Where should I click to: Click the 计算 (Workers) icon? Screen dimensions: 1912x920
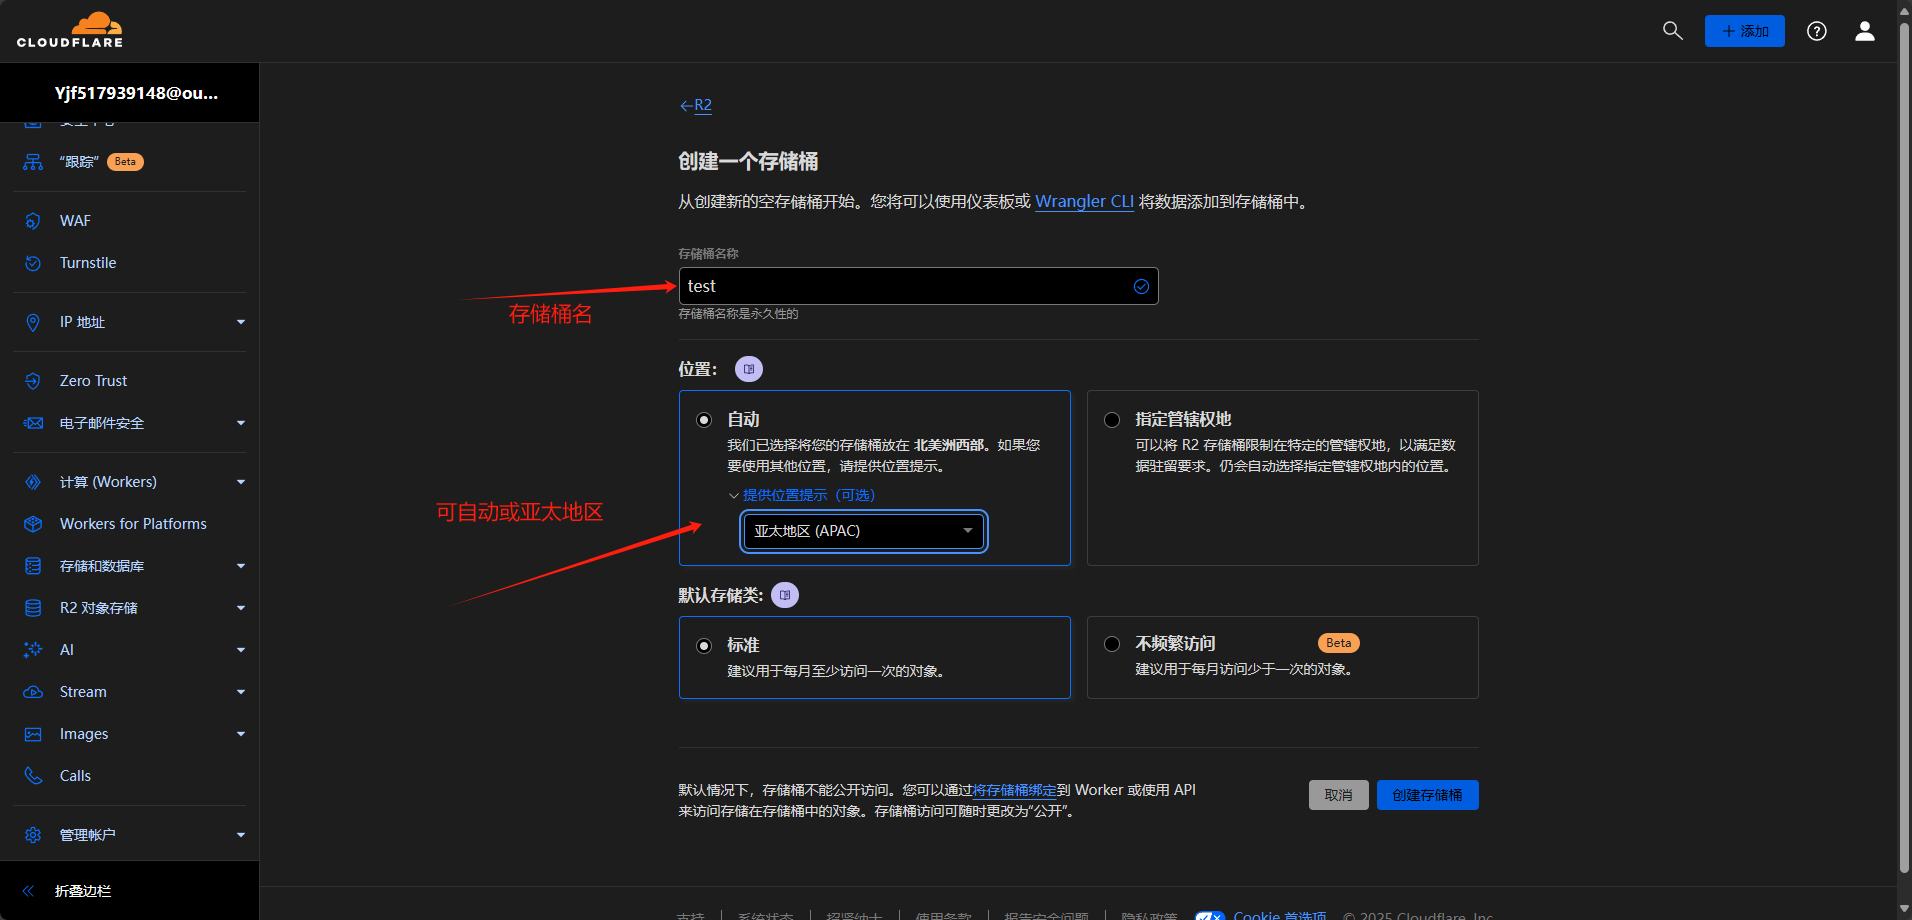click(33, 482)
